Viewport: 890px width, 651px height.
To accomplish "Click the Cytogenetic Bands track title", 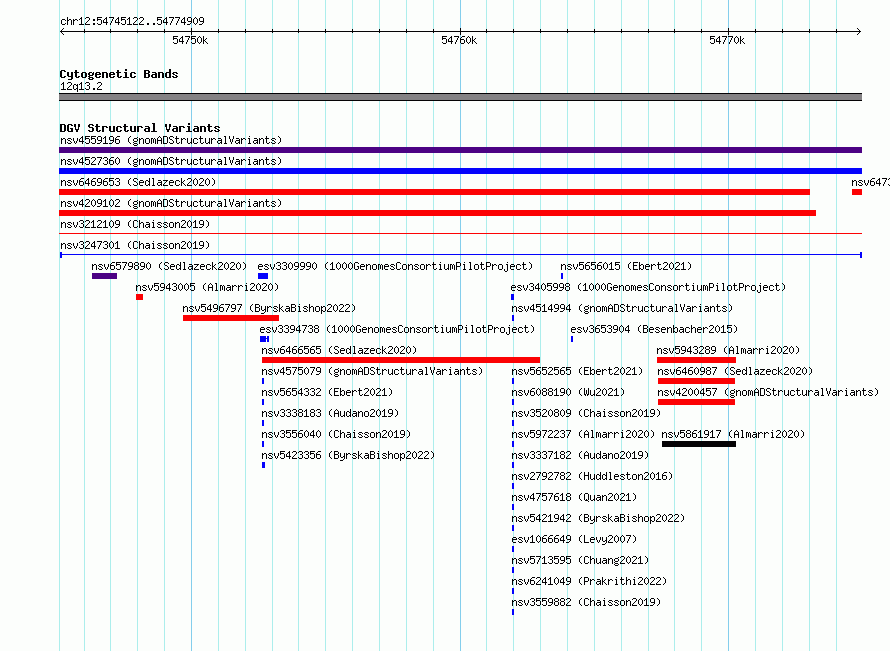I will (119, 74).
